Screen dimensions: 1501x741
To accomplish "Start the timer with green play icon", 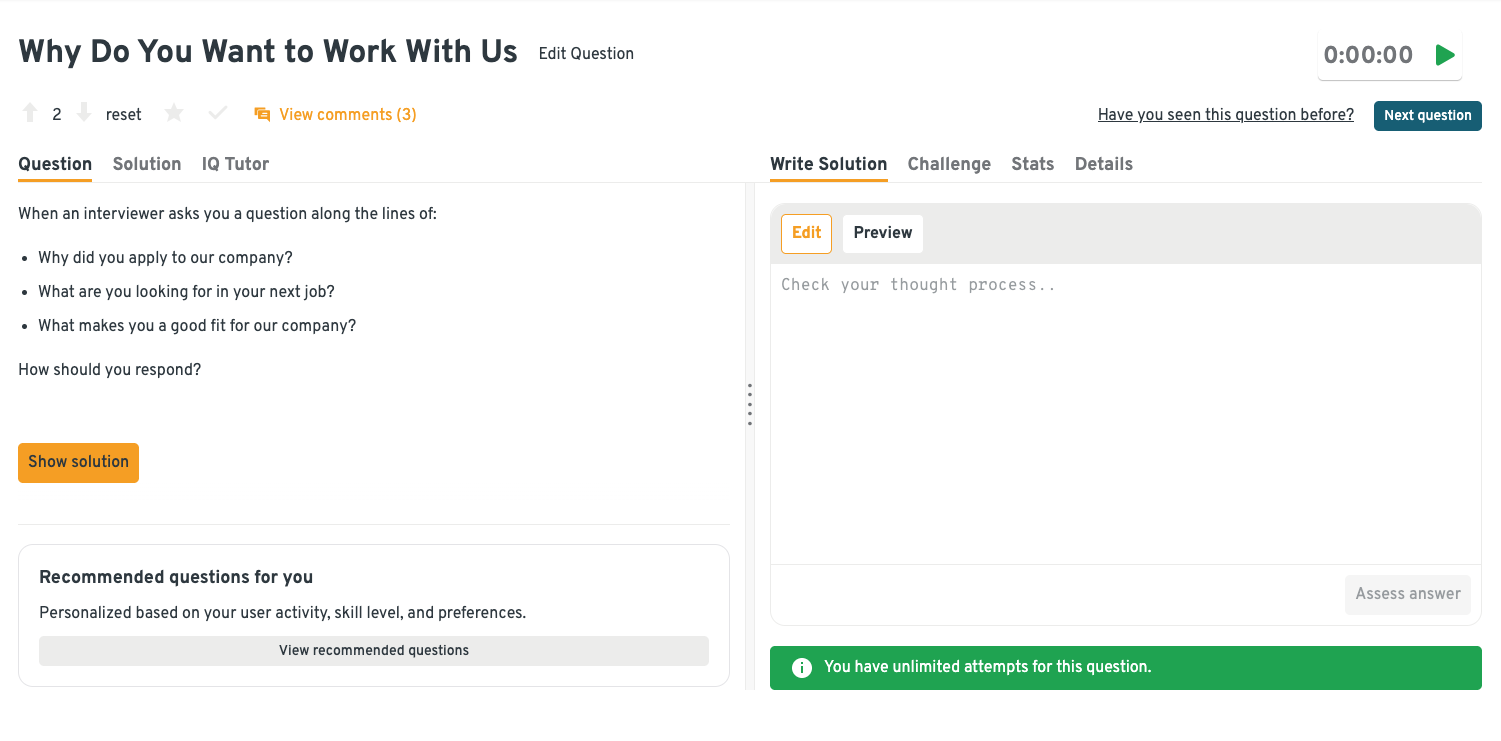I will click(x=1445, y=55).
